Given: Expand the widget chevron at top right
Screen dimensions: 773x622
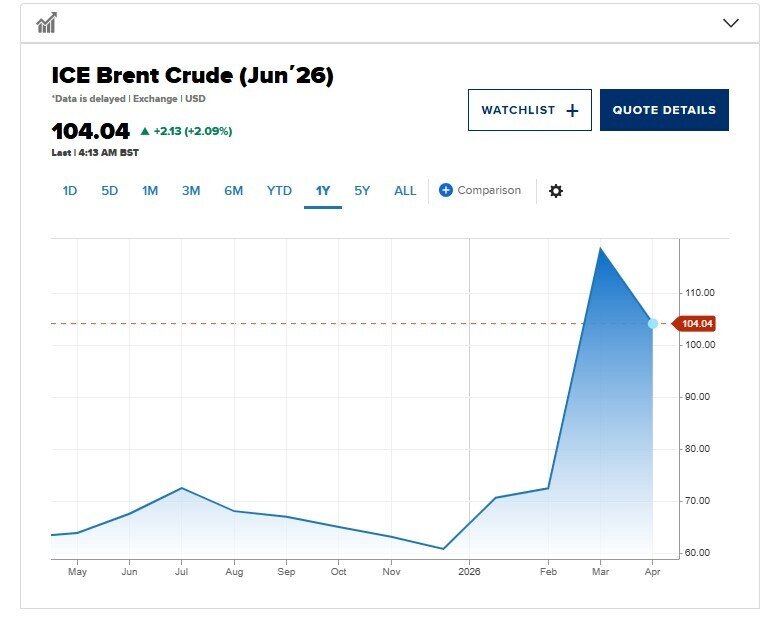Looking at the screenshot, I should [730, 23].
